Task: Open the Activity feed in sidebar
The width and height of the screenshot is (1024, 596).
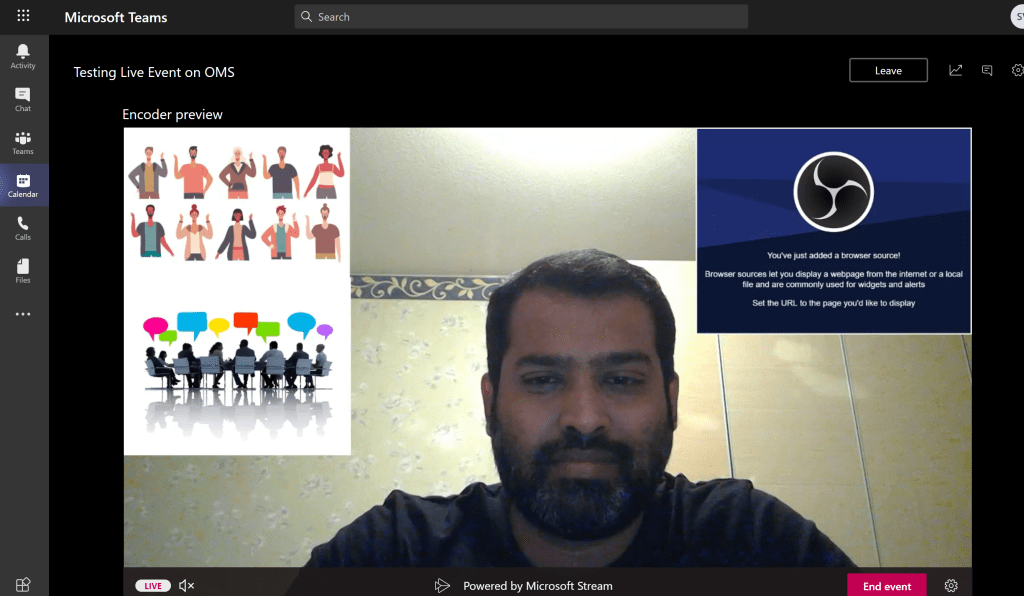Action: (23, 56)
